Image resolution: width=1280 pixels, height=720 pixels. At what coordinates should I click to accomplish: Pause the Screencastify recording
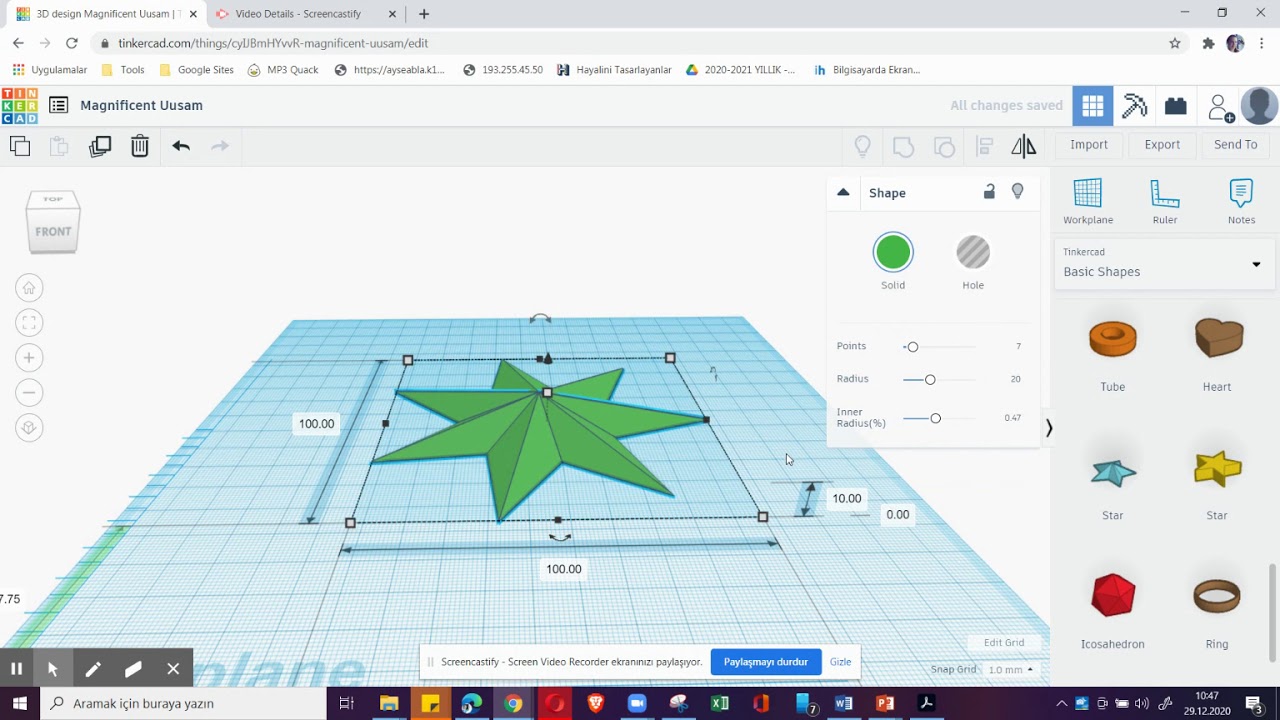(16, 669)
